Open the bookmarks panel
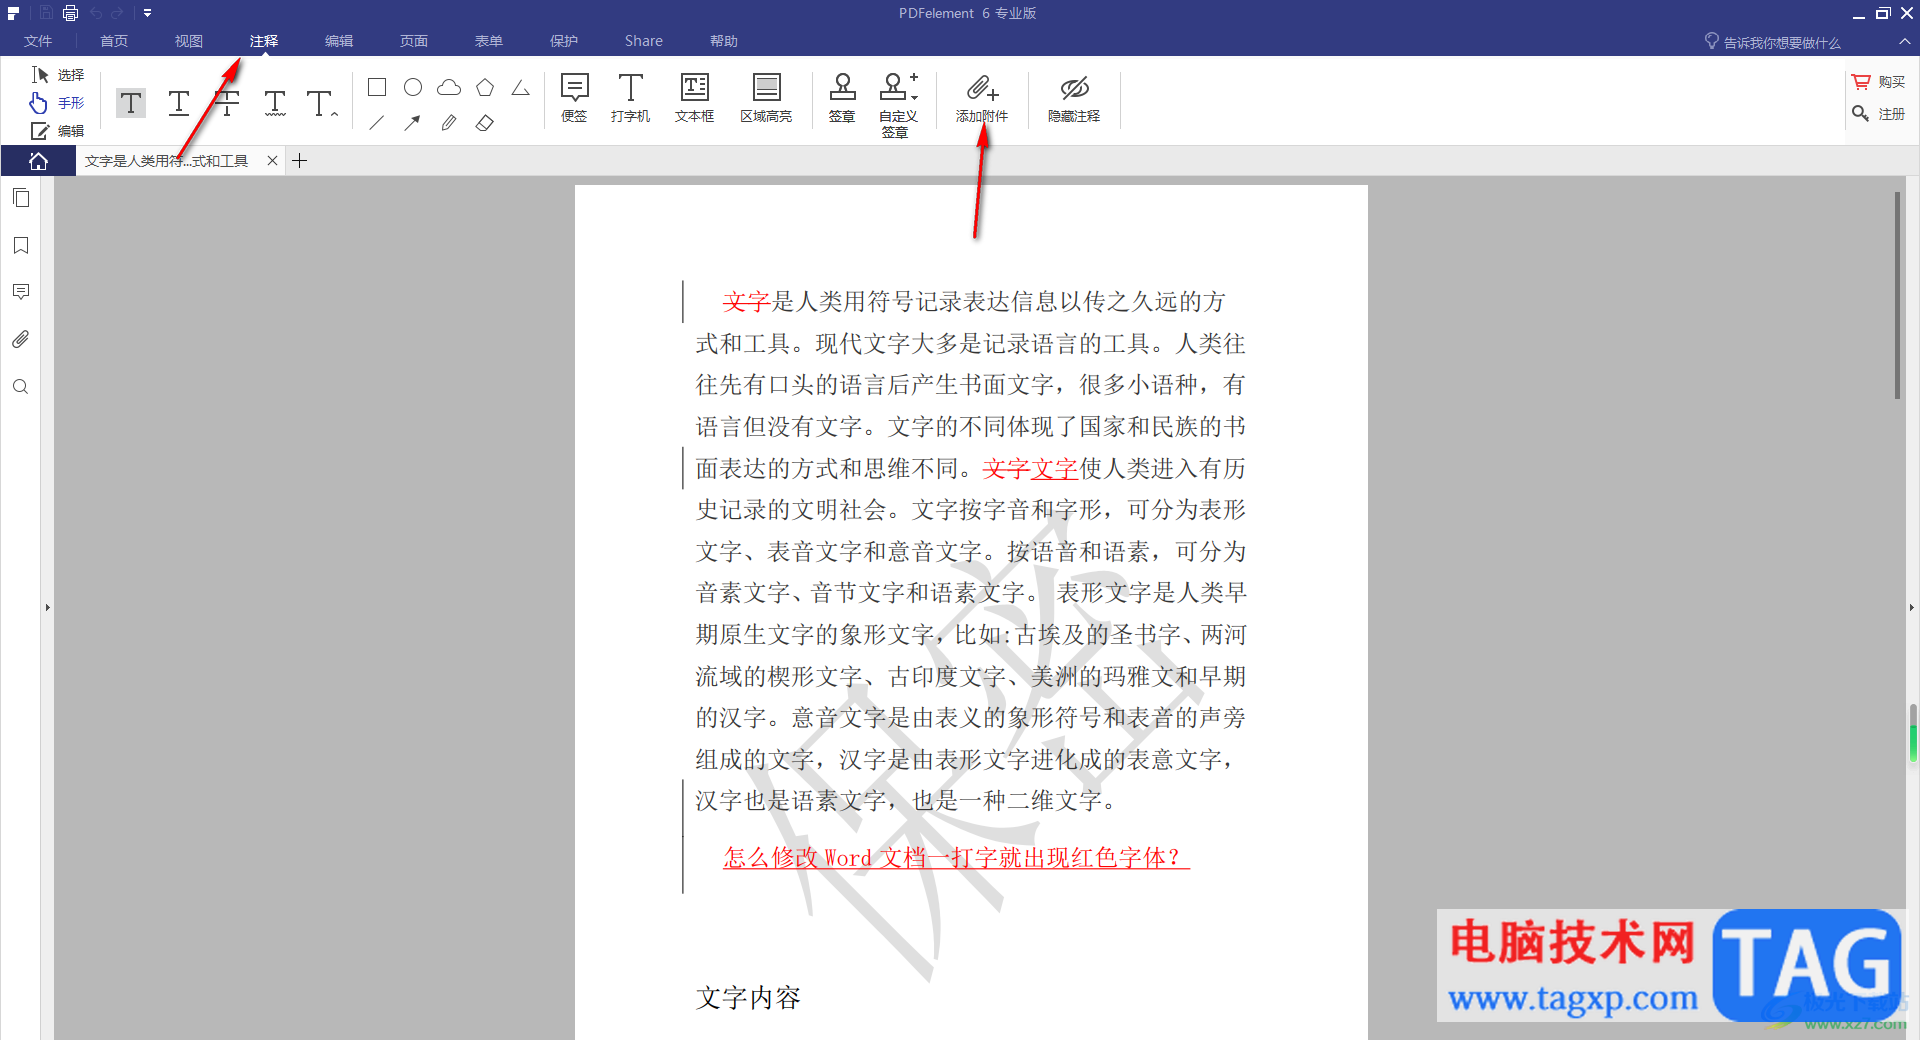The height and width of the screenshot is (1040, 1920). 21,245
